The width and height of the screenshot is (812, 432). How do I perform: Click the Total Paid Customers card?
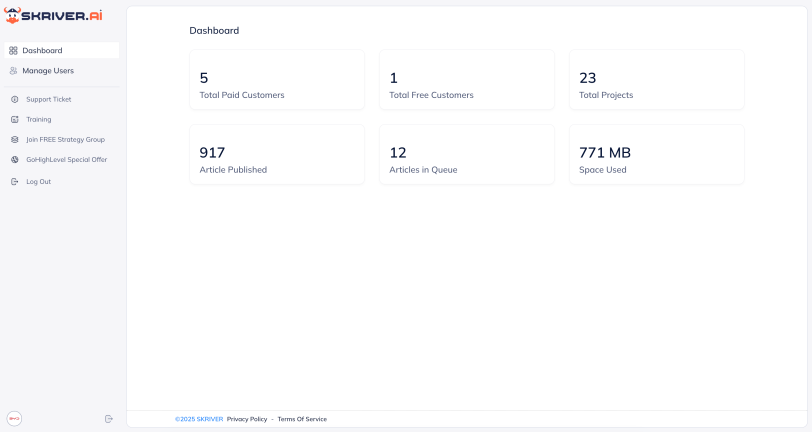(277, 80)
